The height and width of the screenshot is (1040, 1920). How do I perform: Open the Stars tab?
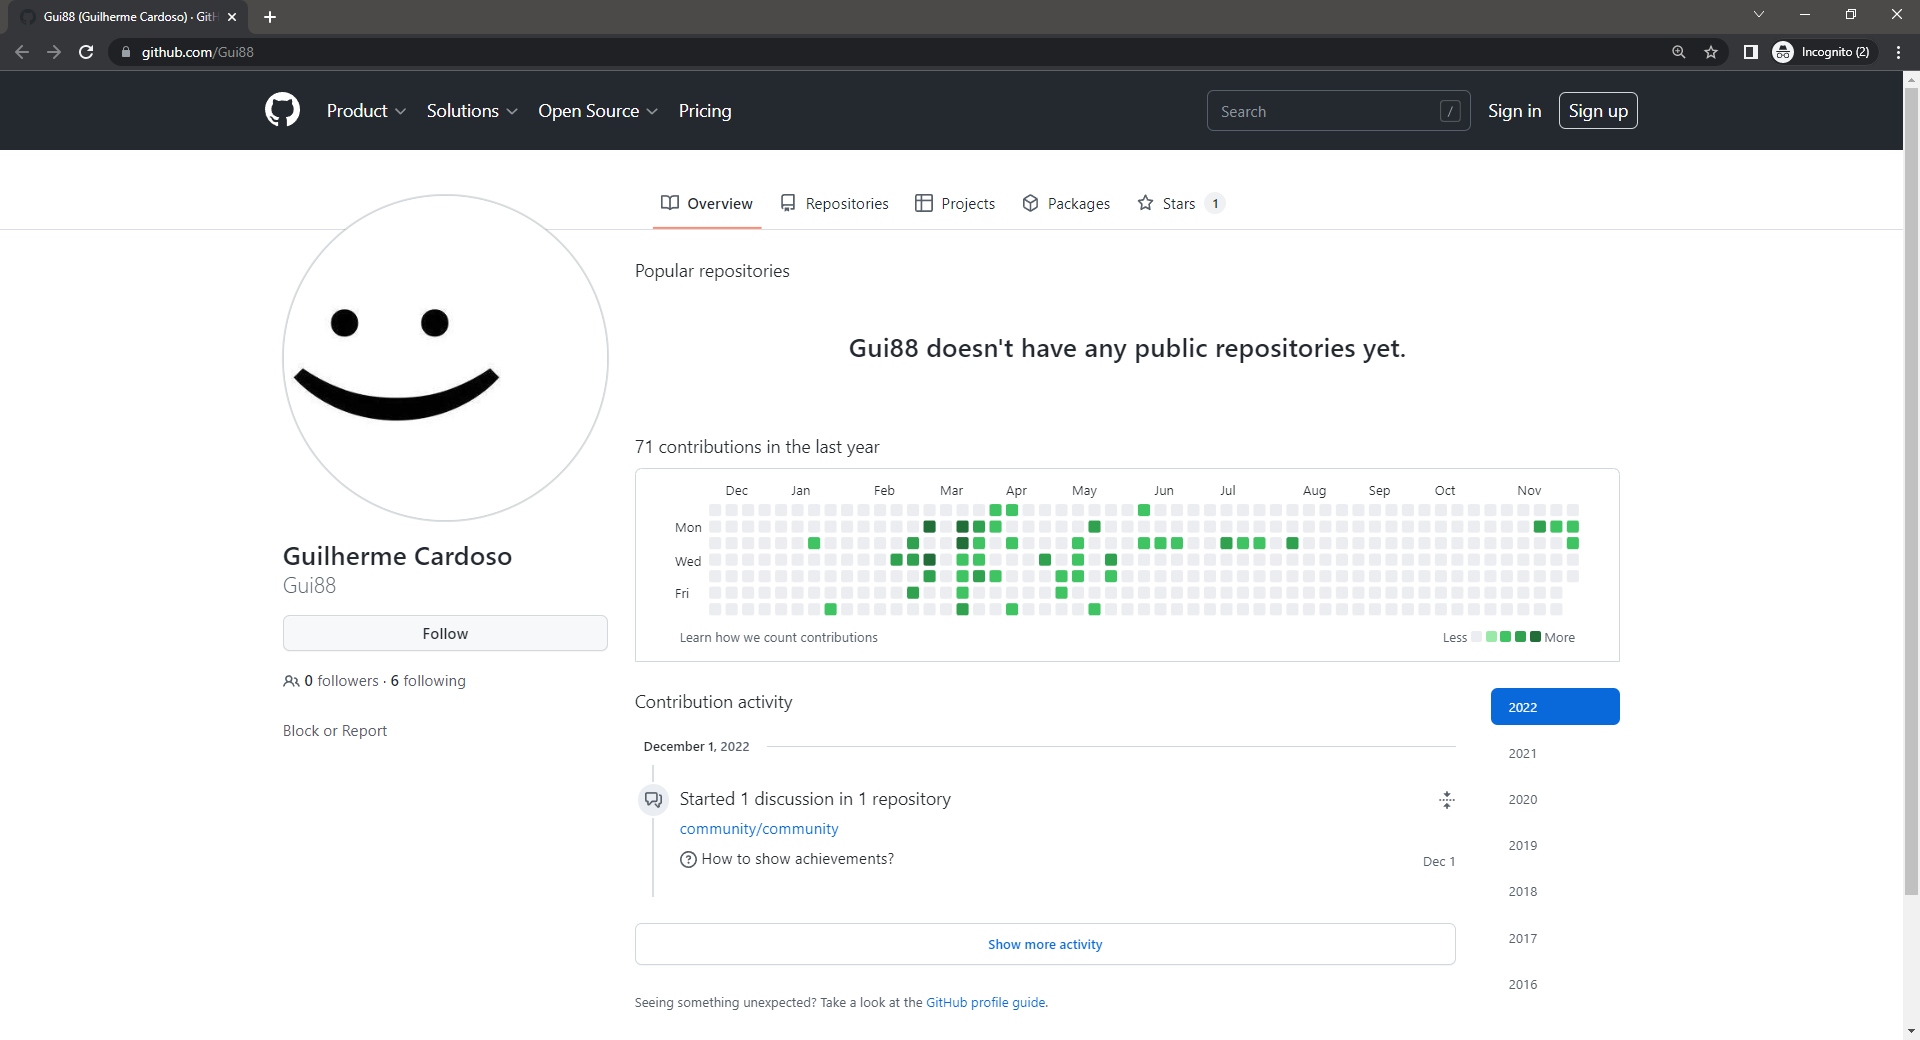coord(1180,203)
